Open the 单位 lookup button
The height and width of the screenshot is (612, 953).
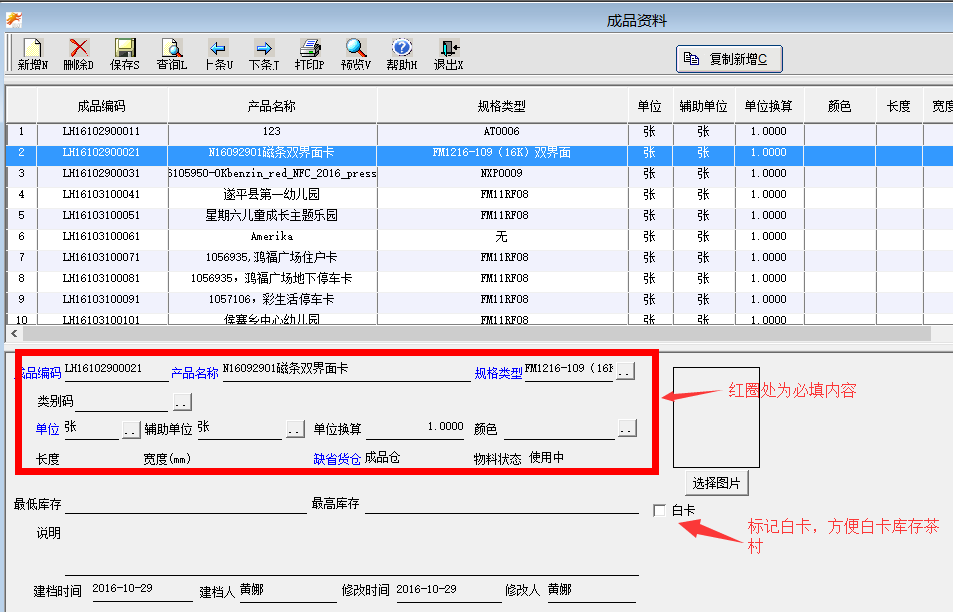pos(131,430)
